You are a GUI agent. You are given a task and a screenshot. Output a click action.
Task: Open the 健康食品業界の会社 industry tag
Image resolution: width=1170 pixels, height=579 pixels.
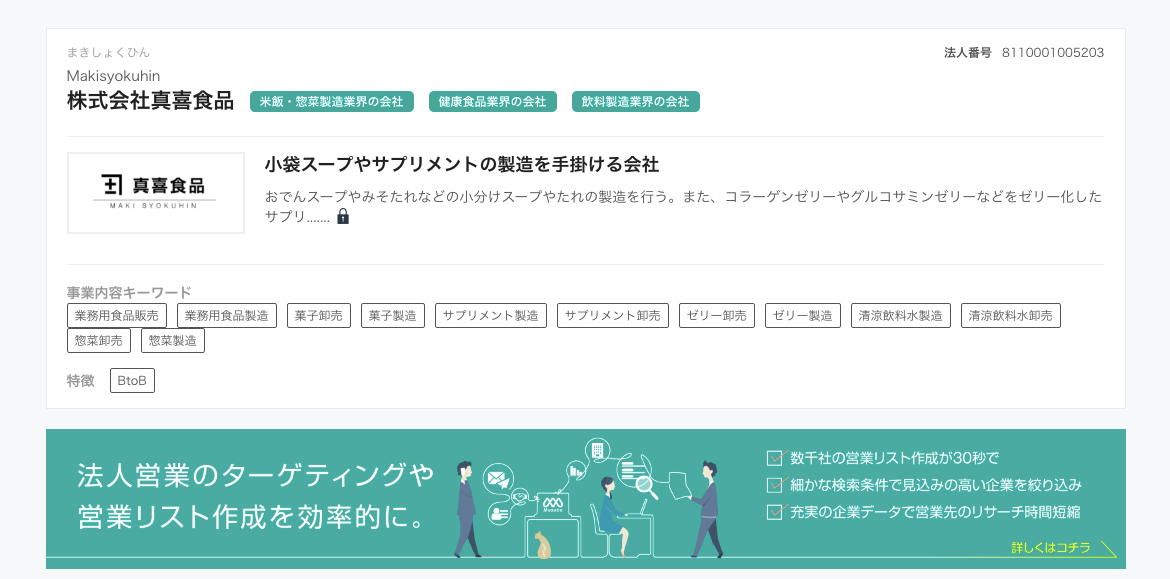pos(492,101)
